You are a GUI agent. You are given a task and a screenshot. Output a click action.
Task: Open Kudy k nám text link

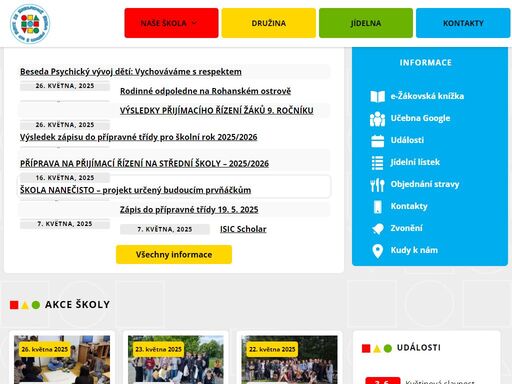(x=414, y=250)
